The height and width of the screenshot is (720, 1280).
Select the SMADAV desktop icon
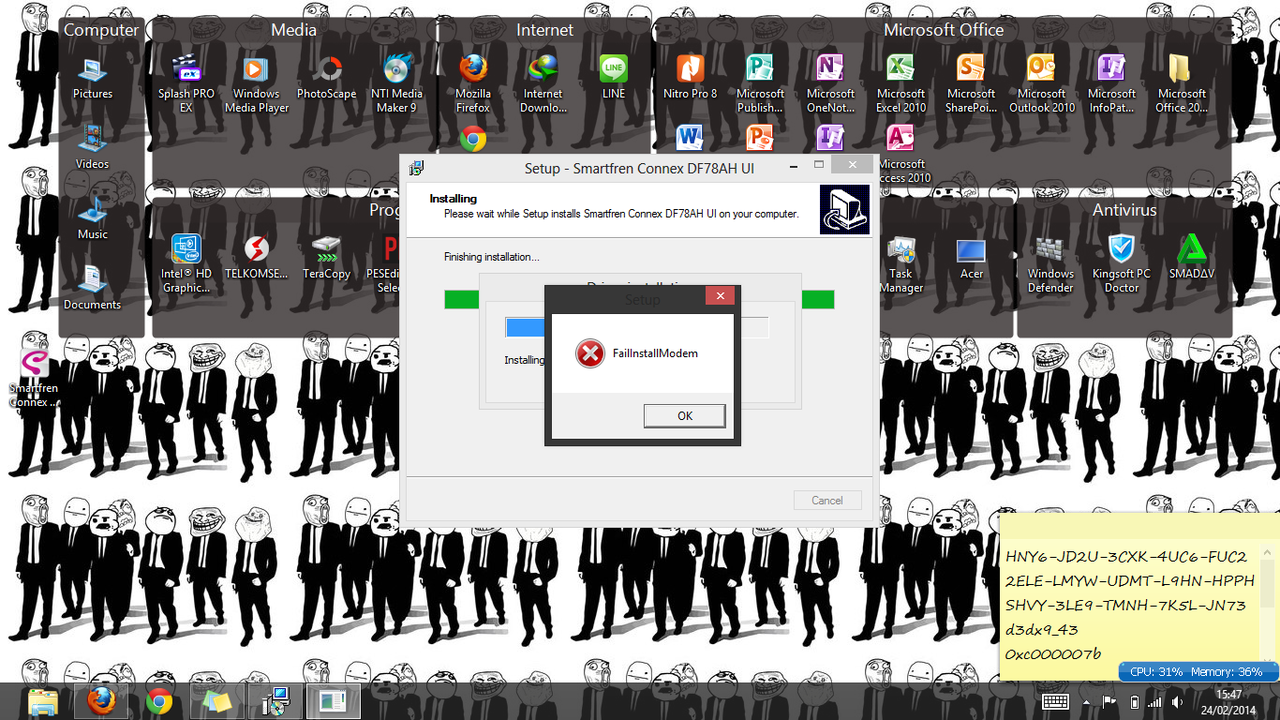tap(1190, 258)
